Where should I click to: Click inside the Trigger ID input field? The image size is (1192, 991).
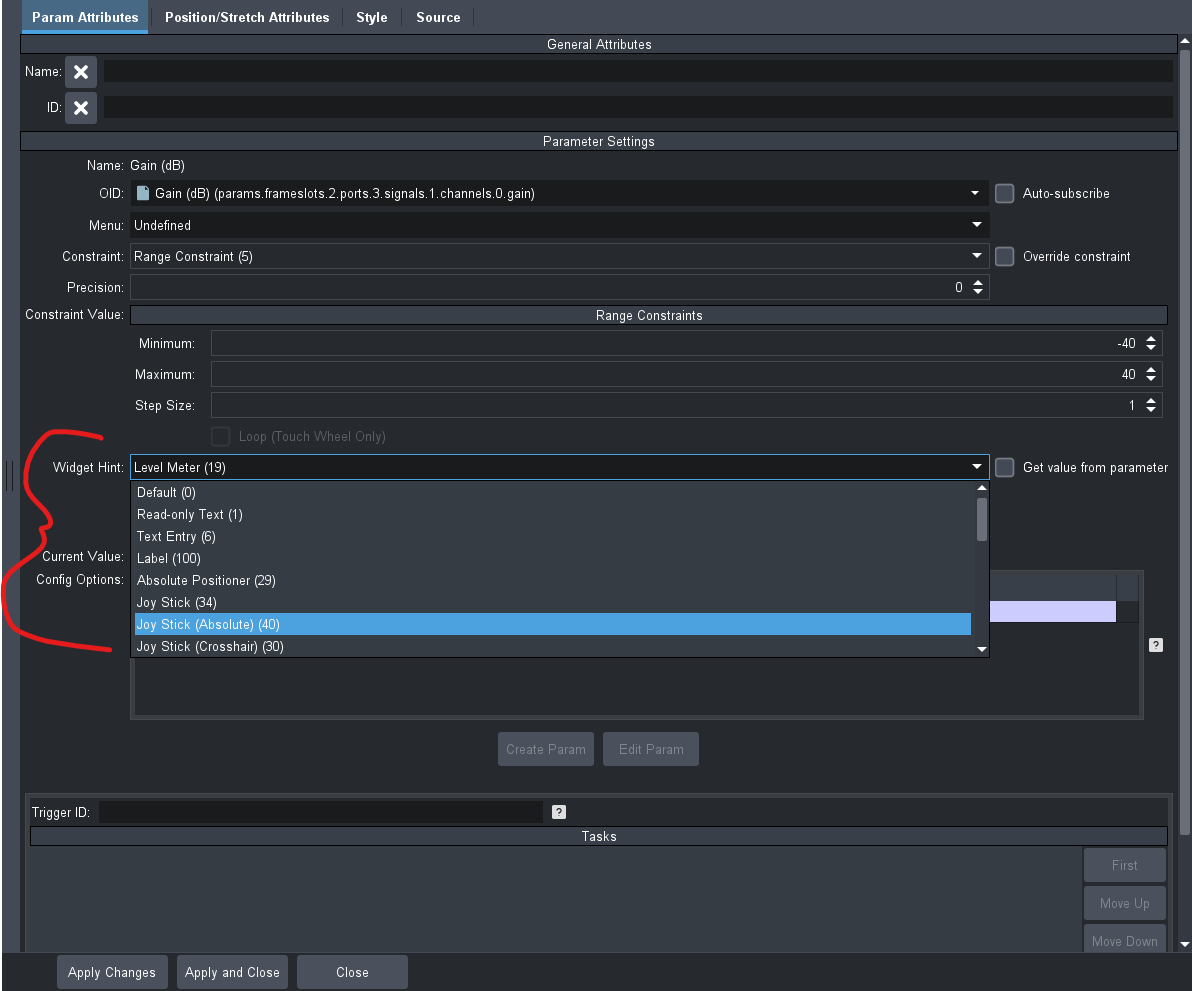click(x=320, y=812)
